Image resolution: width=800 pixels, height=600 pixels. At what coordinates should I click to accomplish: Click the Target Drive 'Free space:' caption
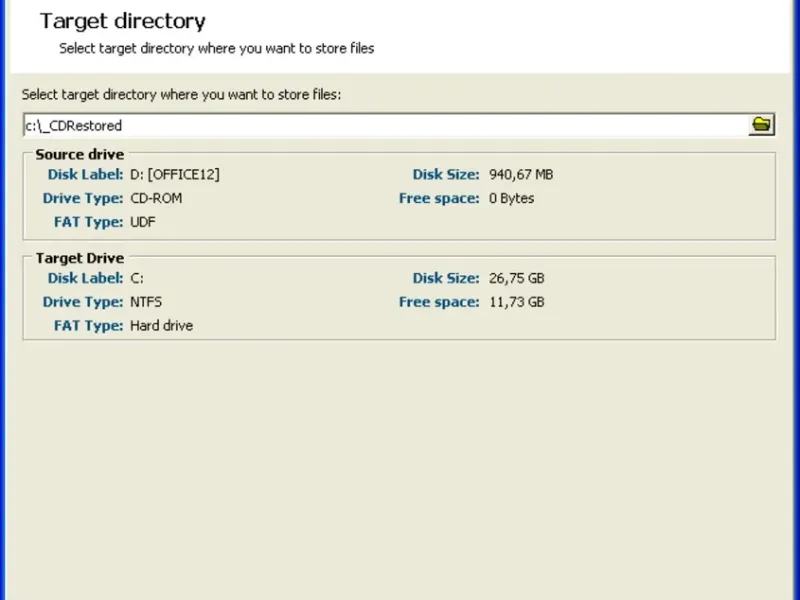tap(439, 302)
